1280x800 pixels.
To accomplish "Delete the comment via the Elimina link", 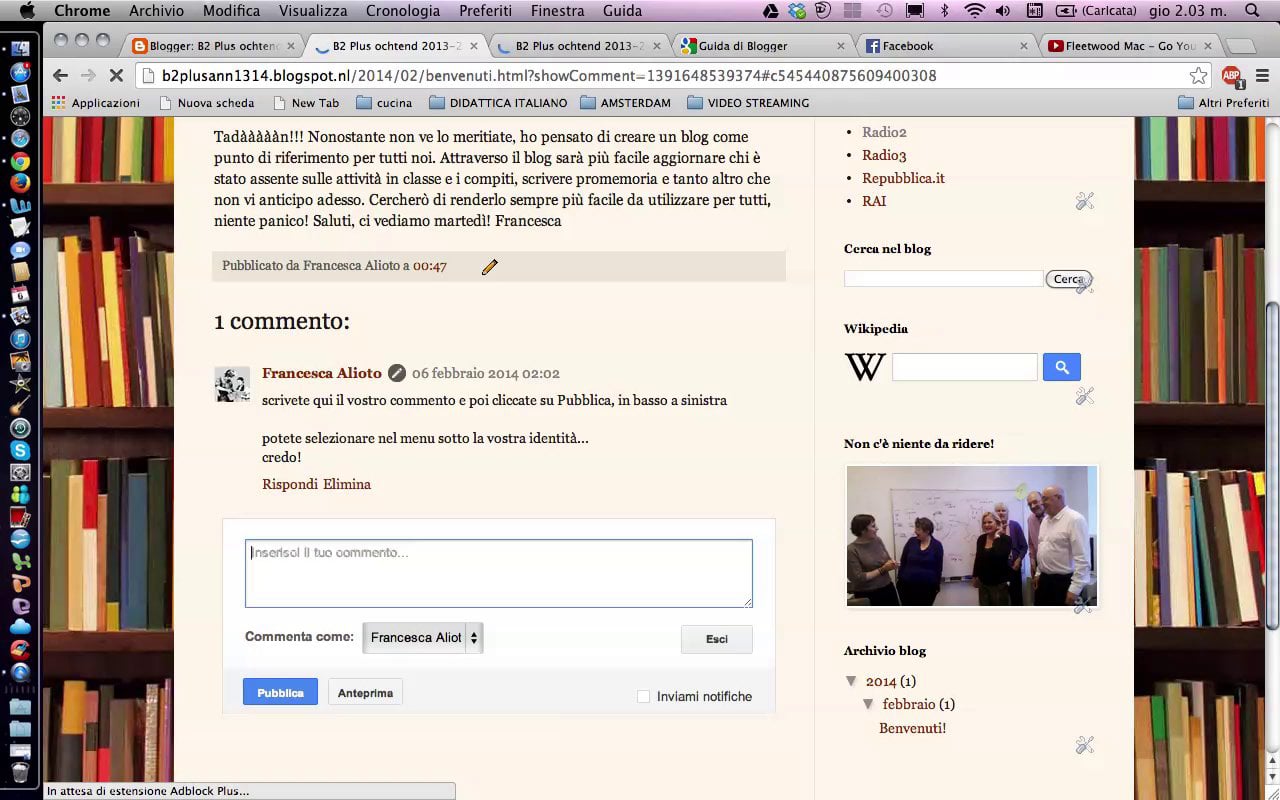I will (x=347, y=484).
